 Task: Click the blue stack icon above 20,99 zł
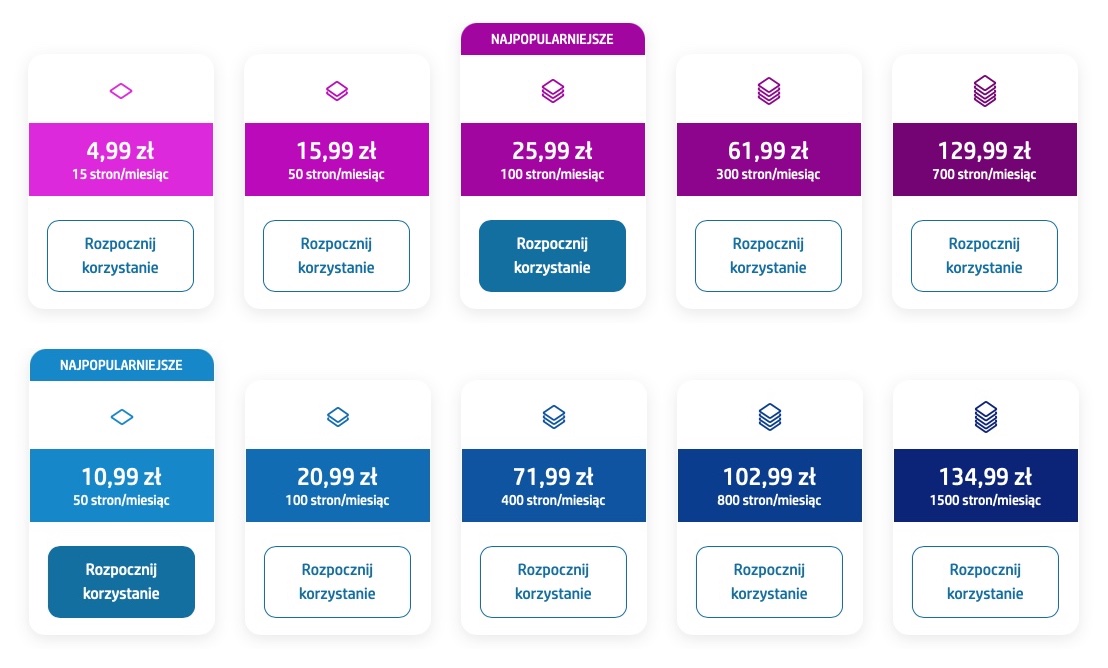338,417
